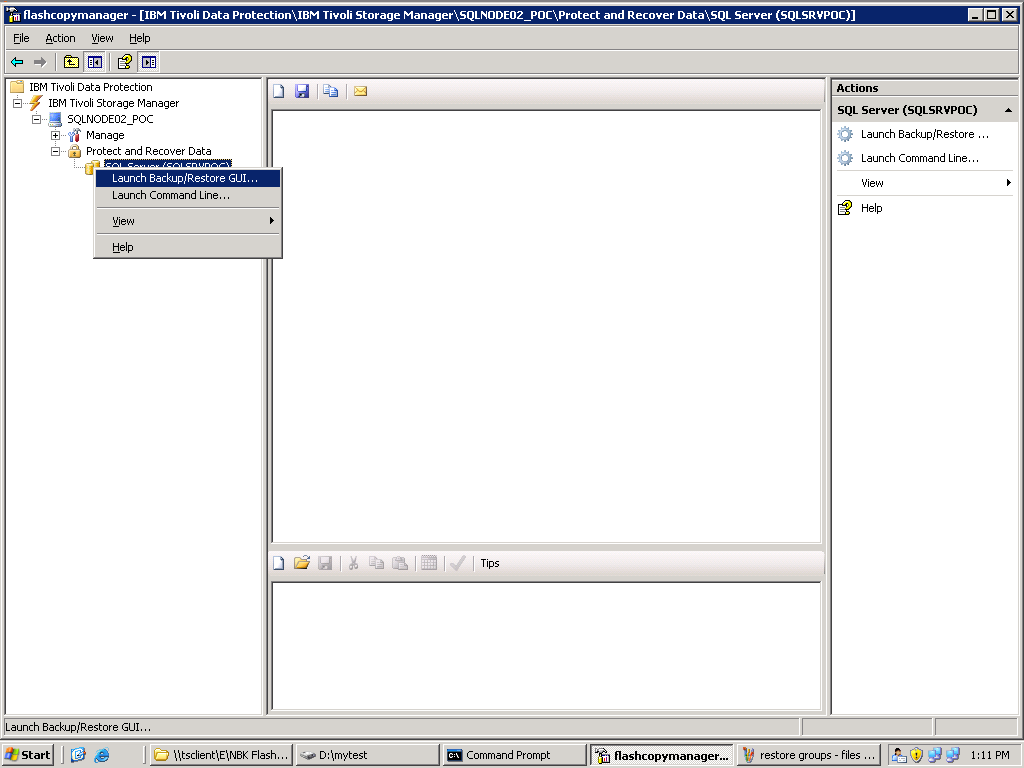1024x768 pixels.
Task: Click gear icon beside Launch Command Line action
Action: click(x=845, y=158)
